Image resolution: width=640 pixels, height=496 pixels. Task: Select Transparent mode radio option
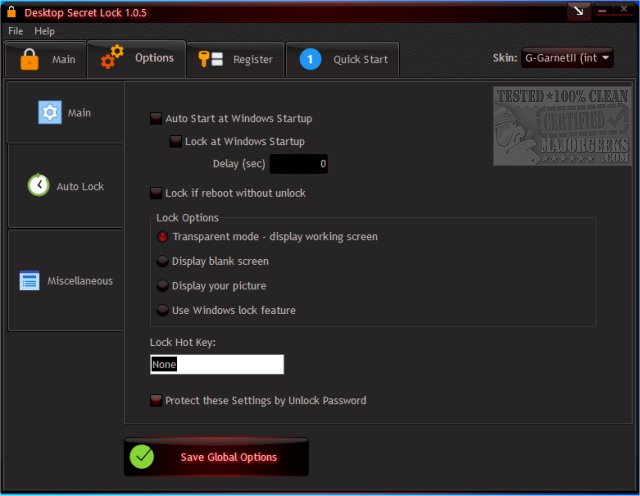pos(162,237)
